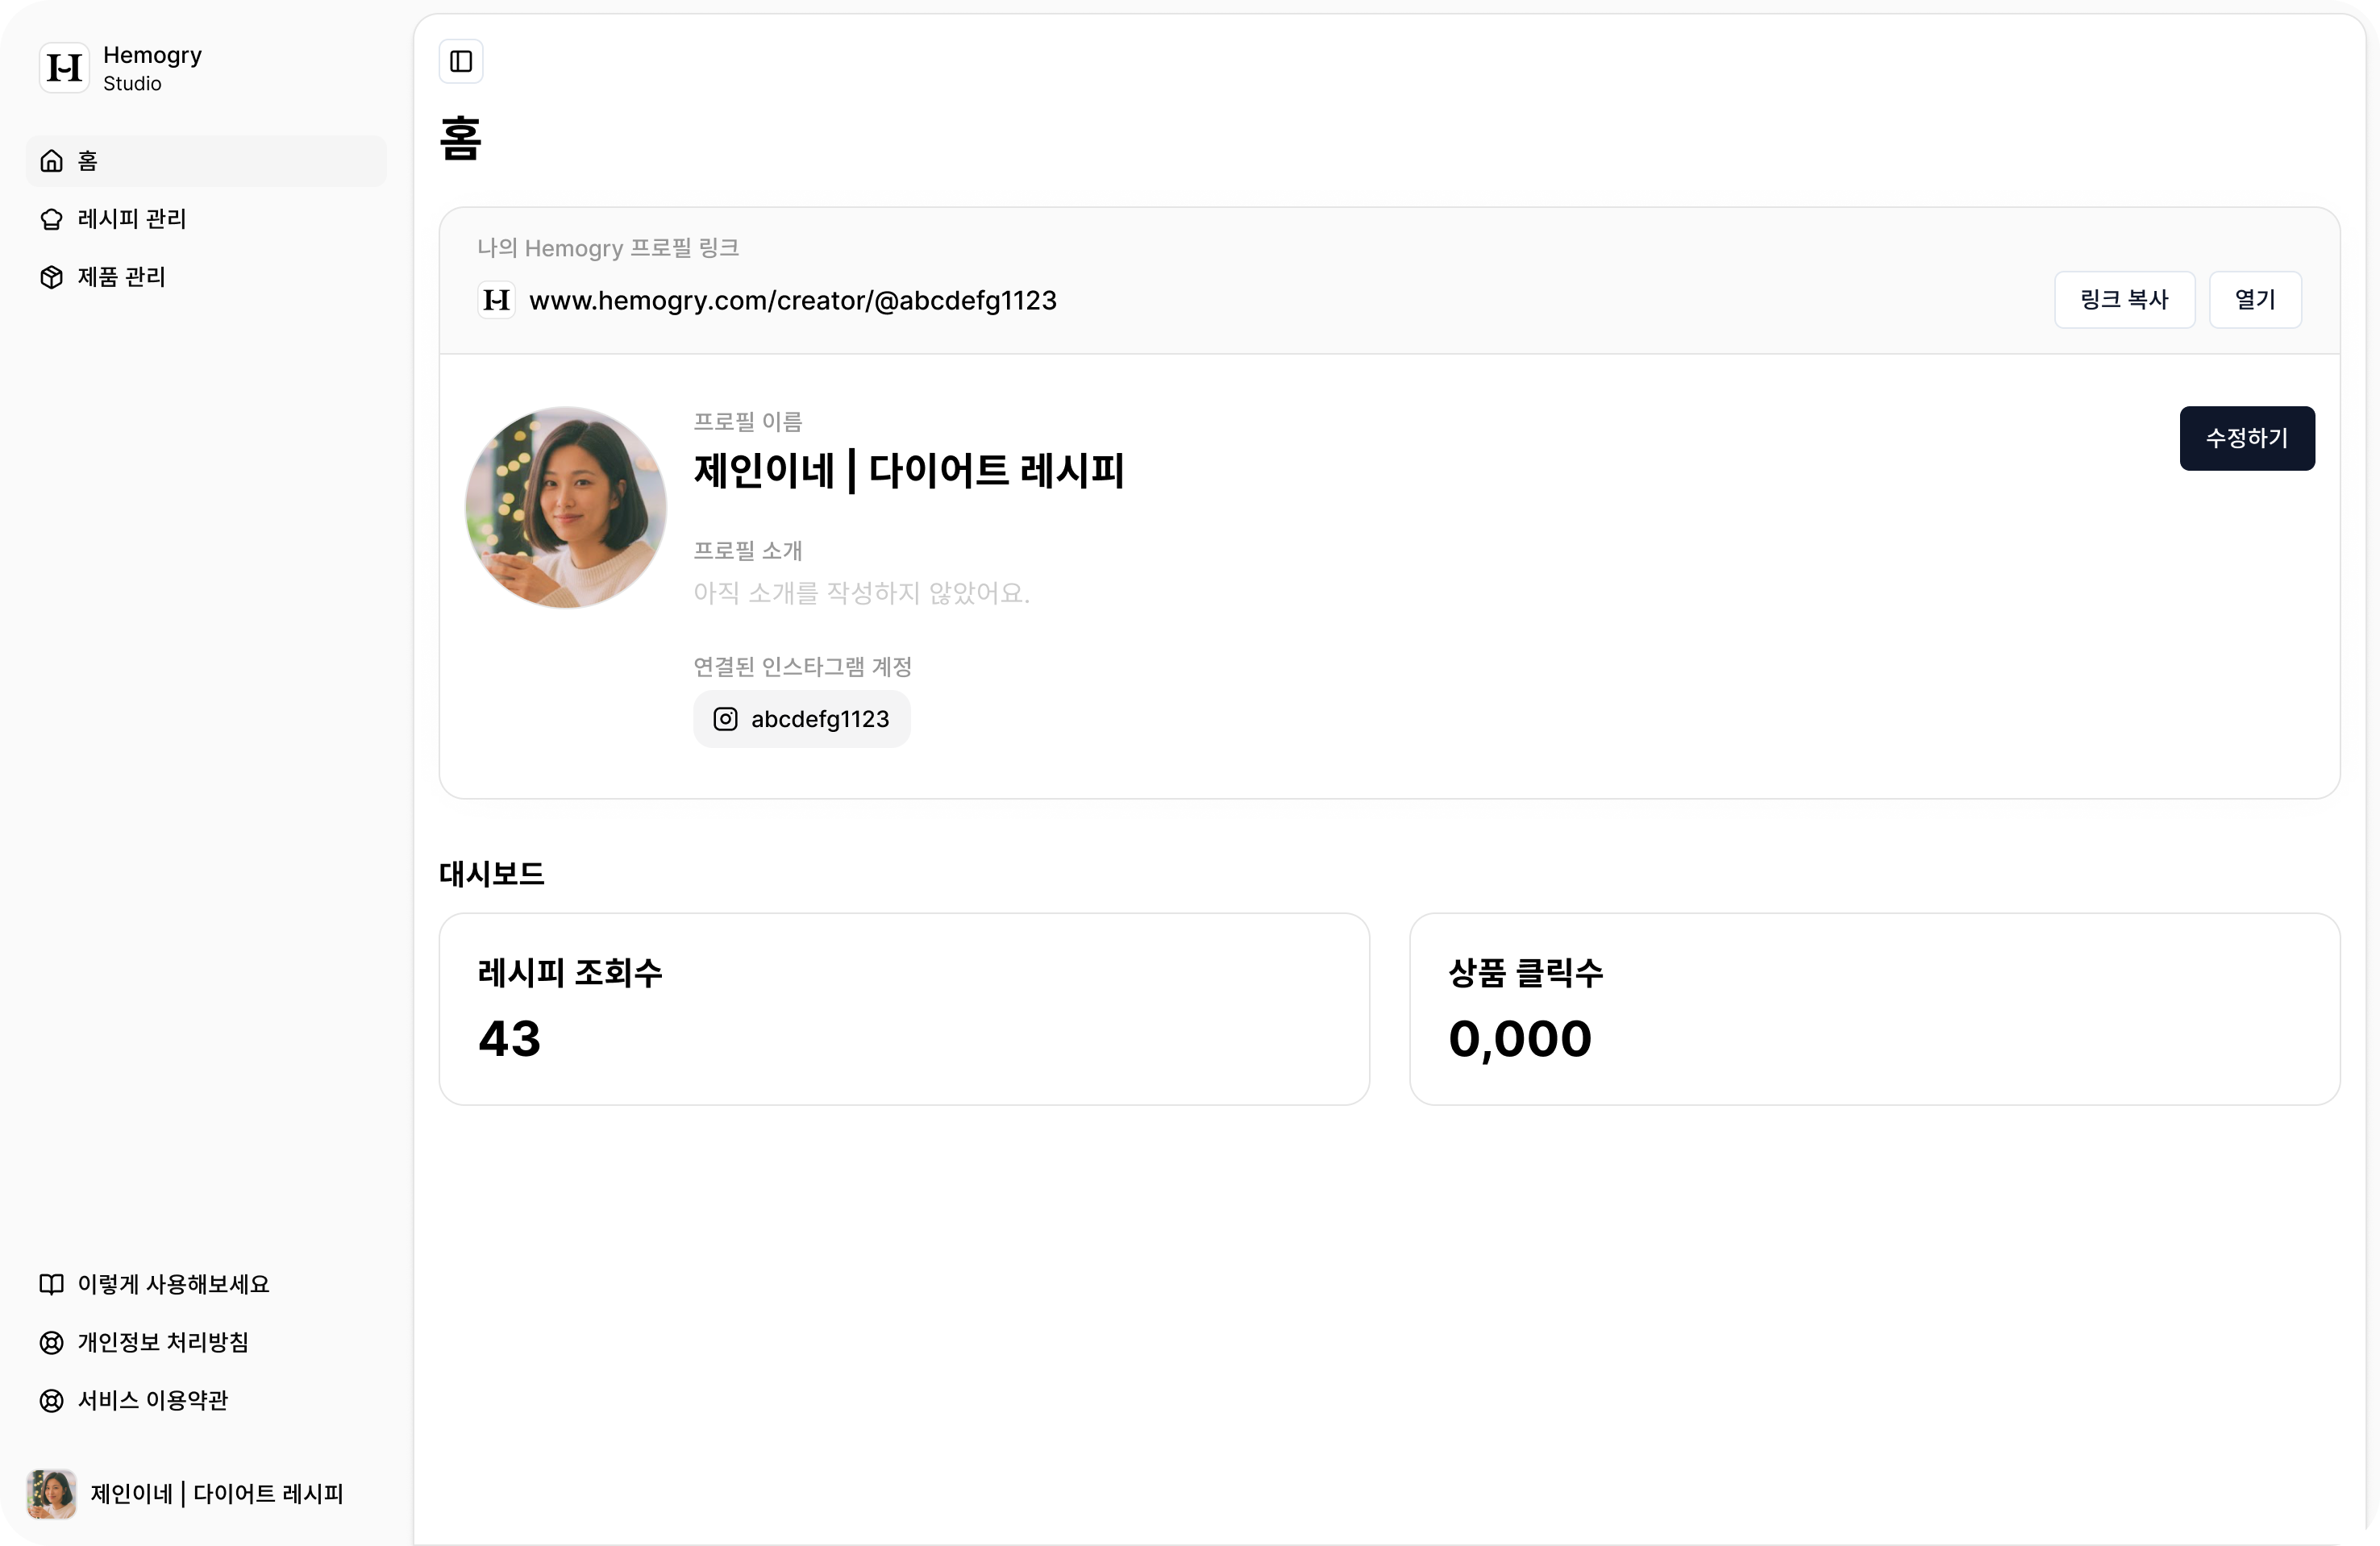Click the box icon for product management
Viewport: 2380px width, 1546px height.
[x=52, y=277]
